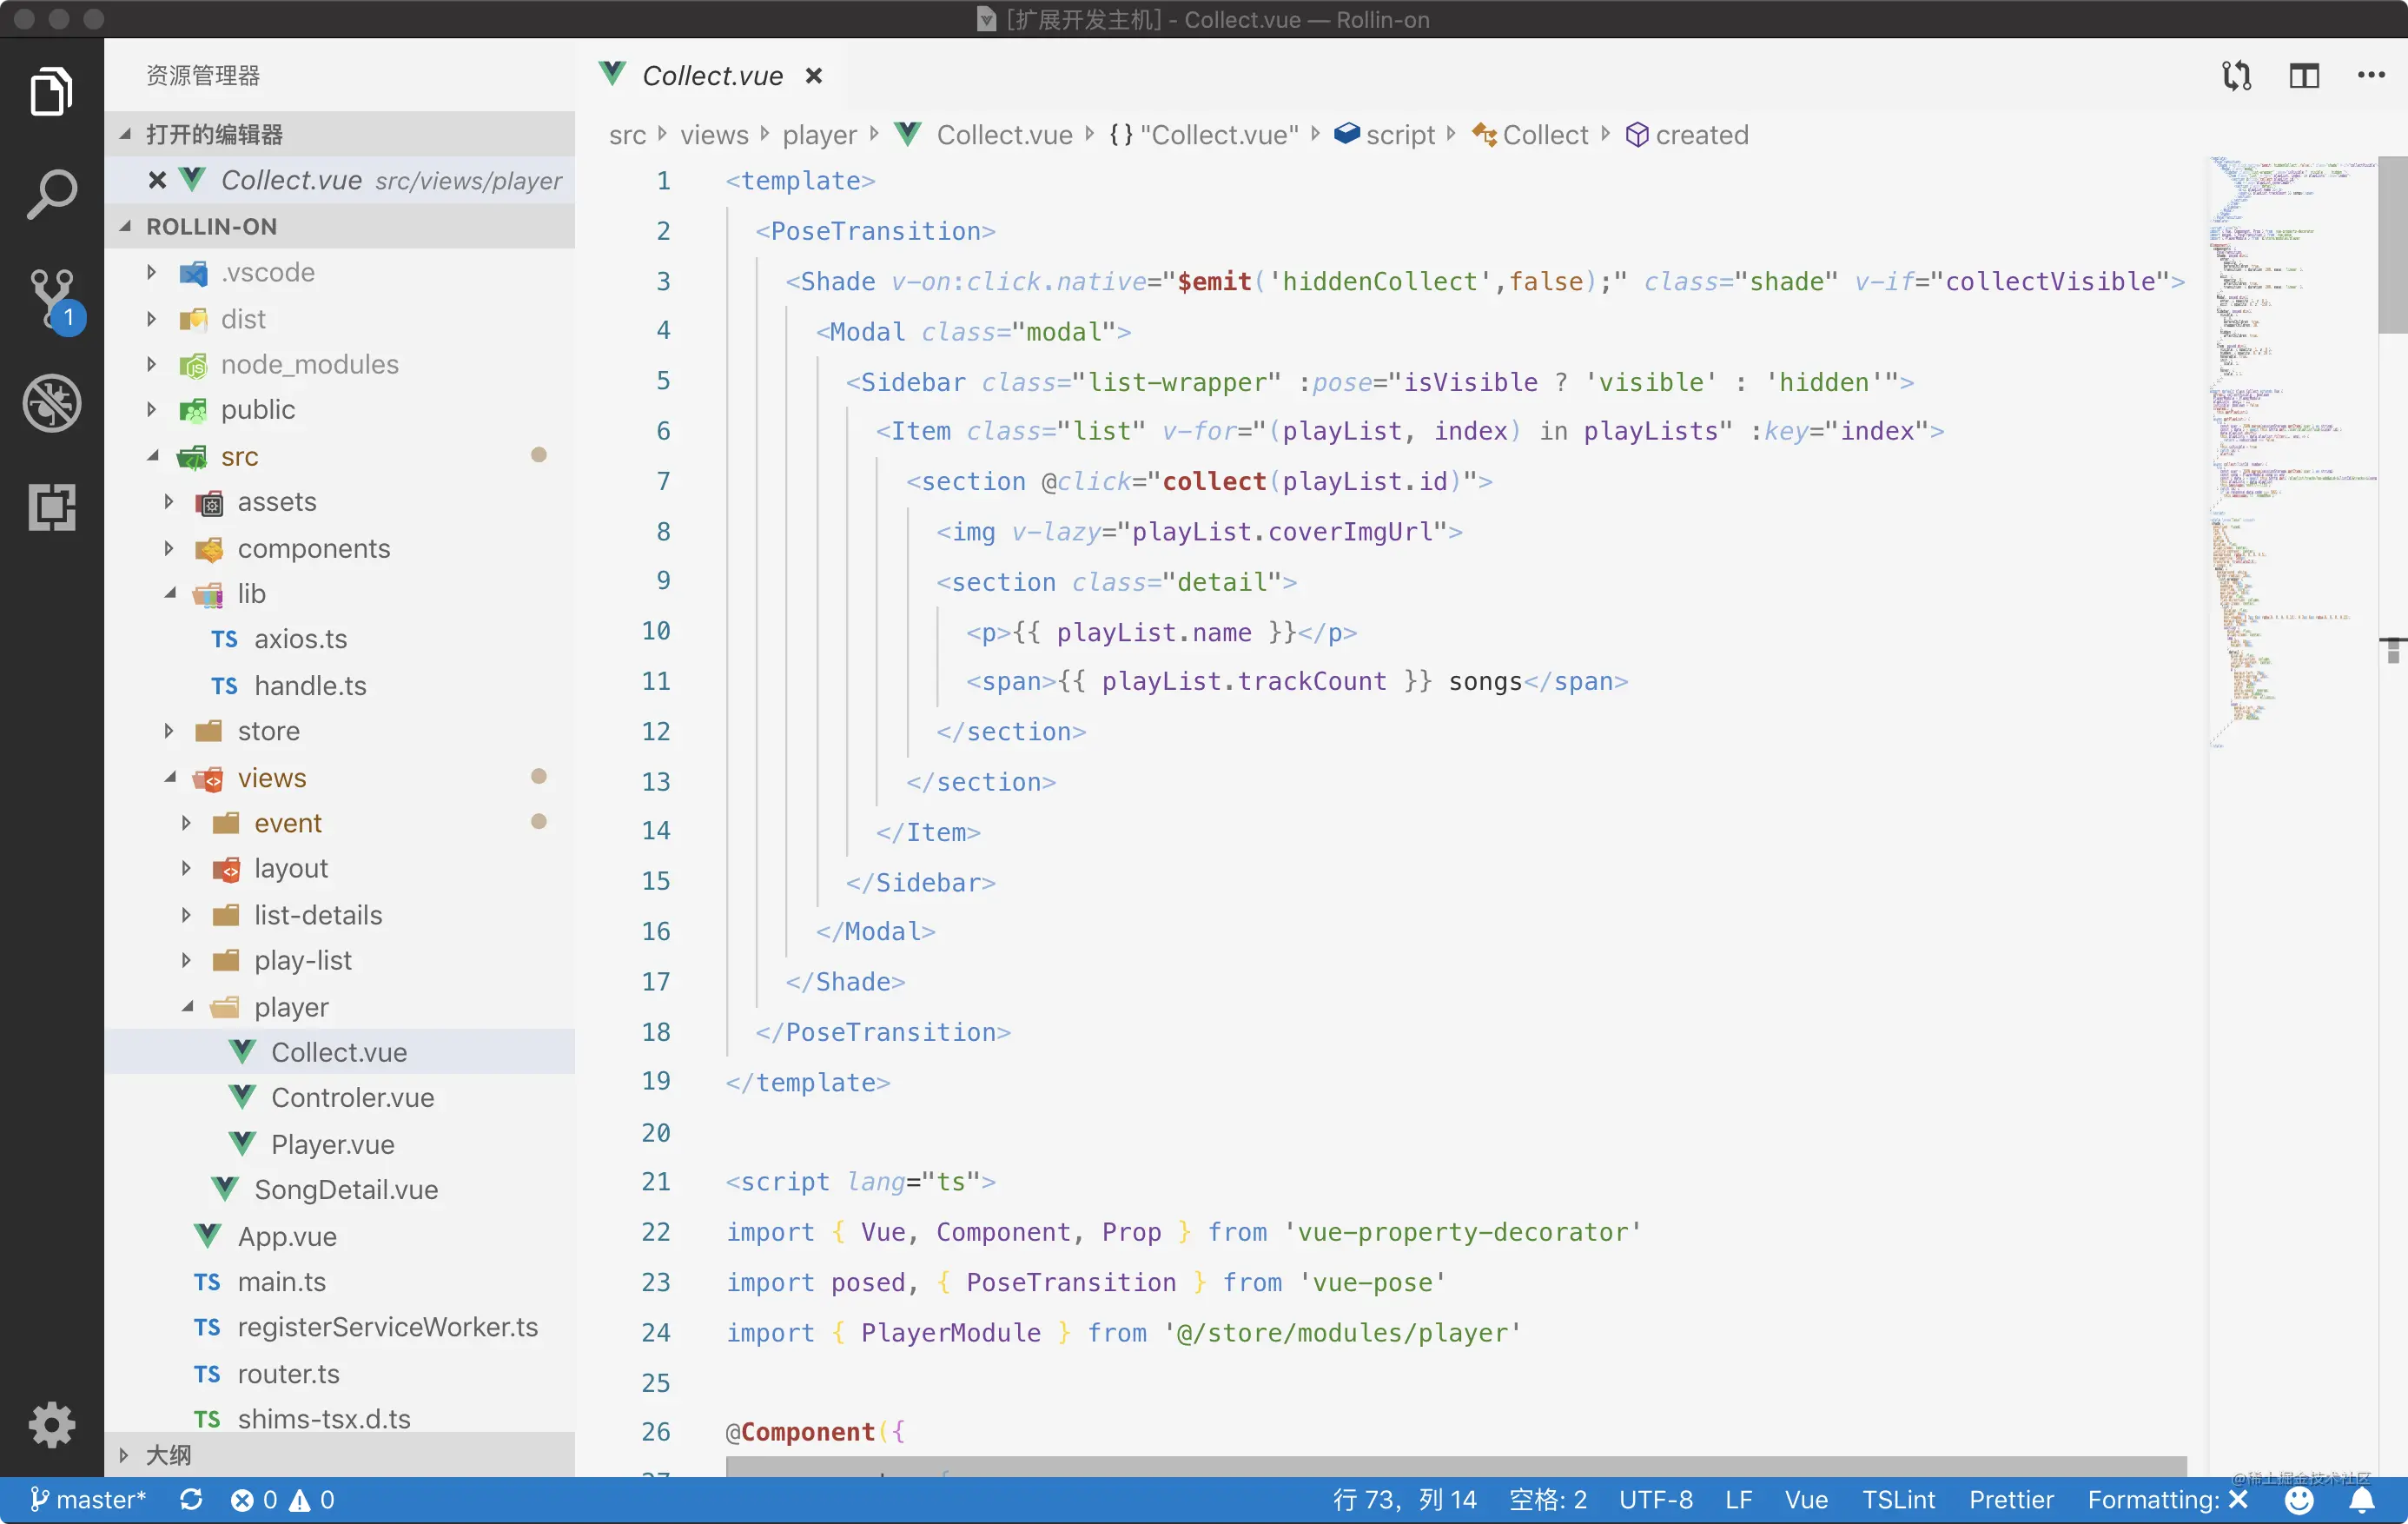Open the Search view in activity bar
The width and height of the screenshot is (2408, 1524).
coord(51,194)
